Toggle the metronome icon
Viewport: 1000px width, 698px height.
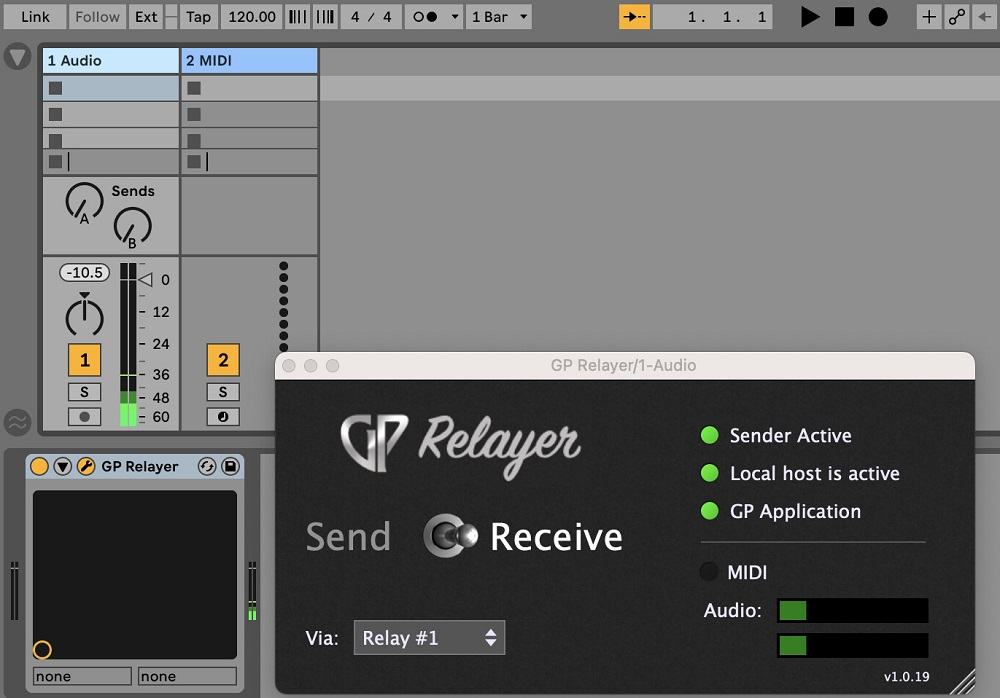coord(425,17)
